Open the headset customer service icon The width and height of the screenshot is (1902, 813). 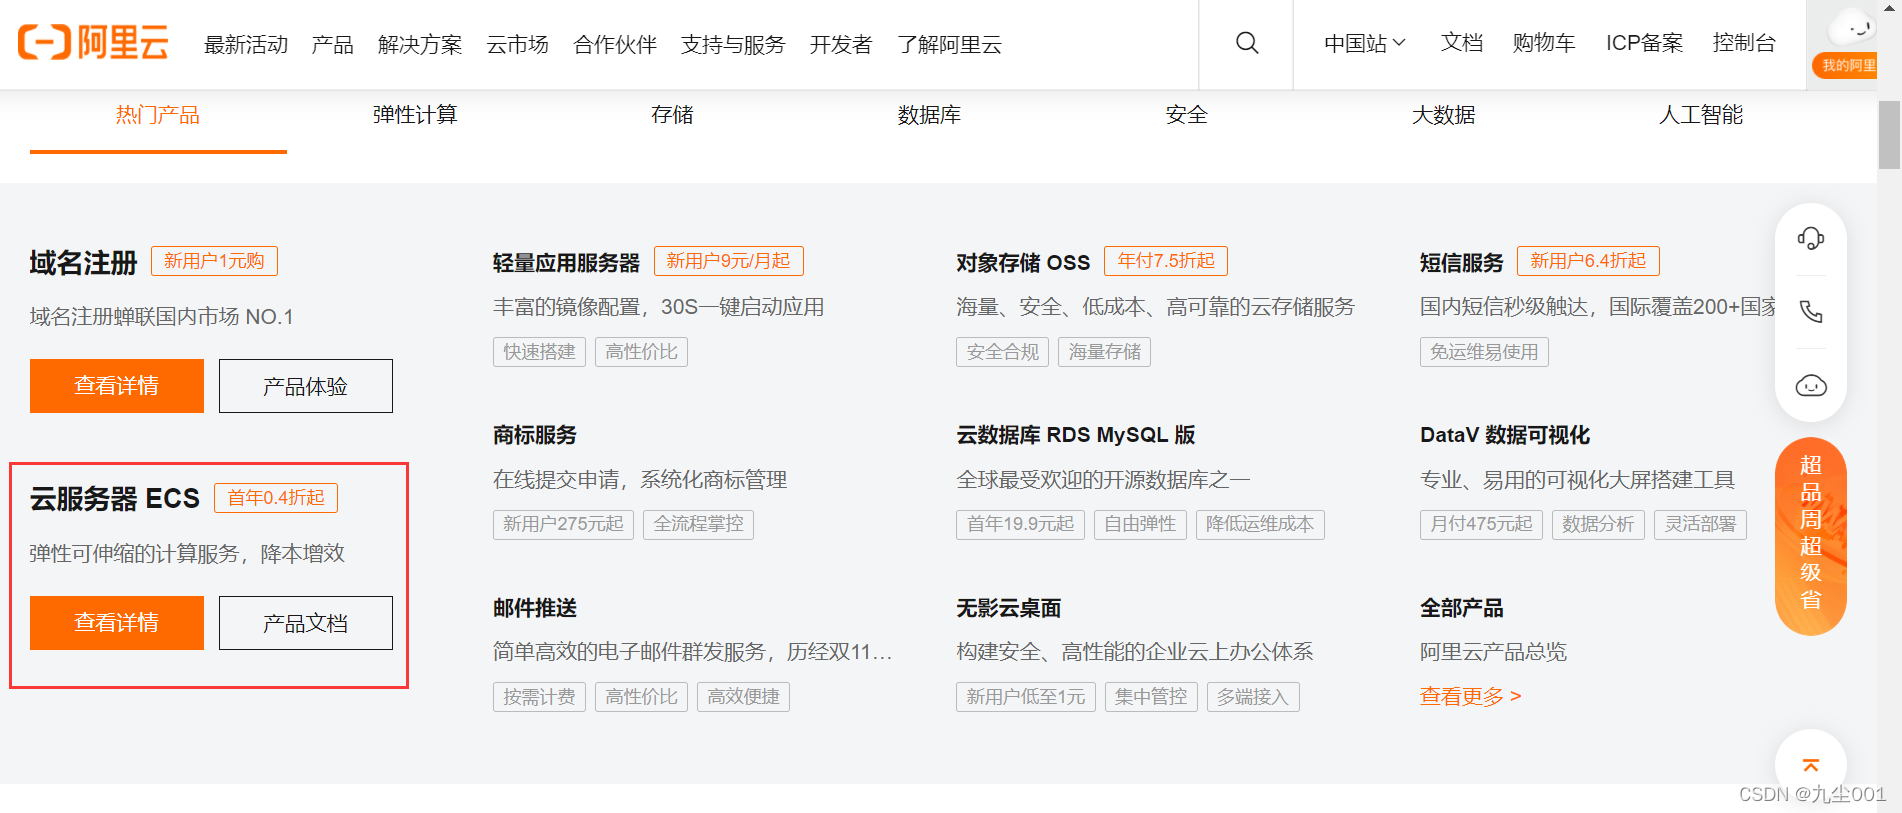click(1811, 238)
